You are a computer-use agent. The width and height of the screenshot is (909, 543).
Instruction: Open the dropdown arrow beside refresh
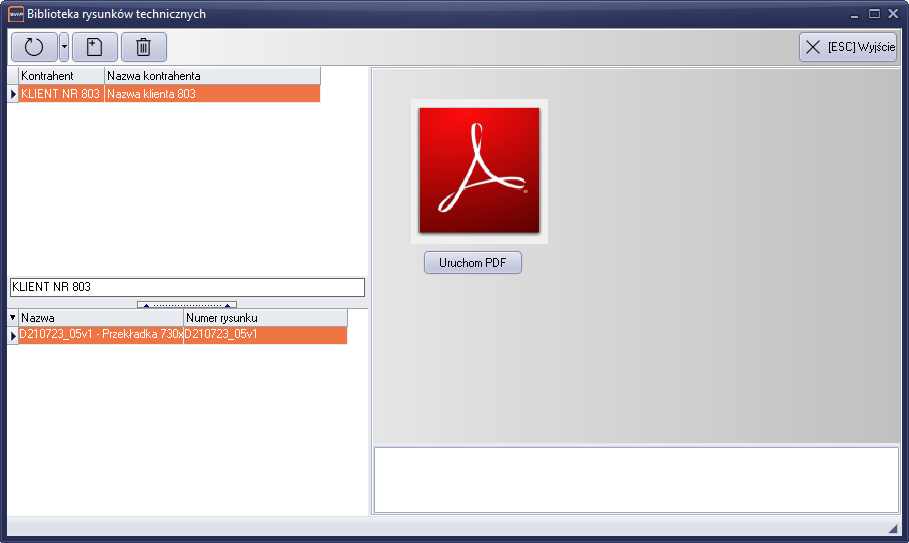coord(64,47)
